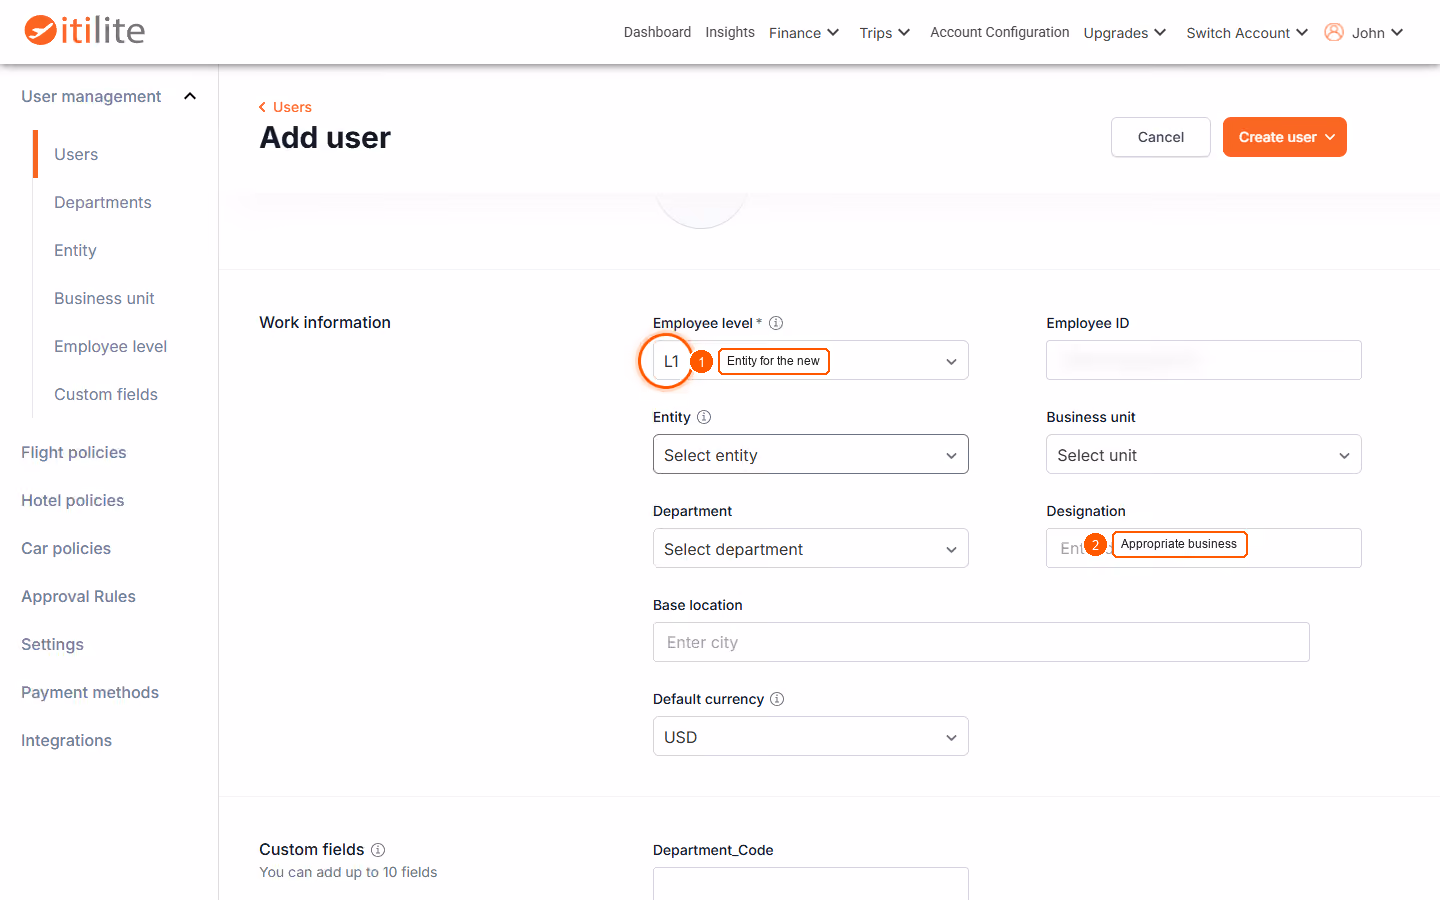The image size is (1440, 900).
Task: Click info icon next to Entity label
Action: point(704,417)
